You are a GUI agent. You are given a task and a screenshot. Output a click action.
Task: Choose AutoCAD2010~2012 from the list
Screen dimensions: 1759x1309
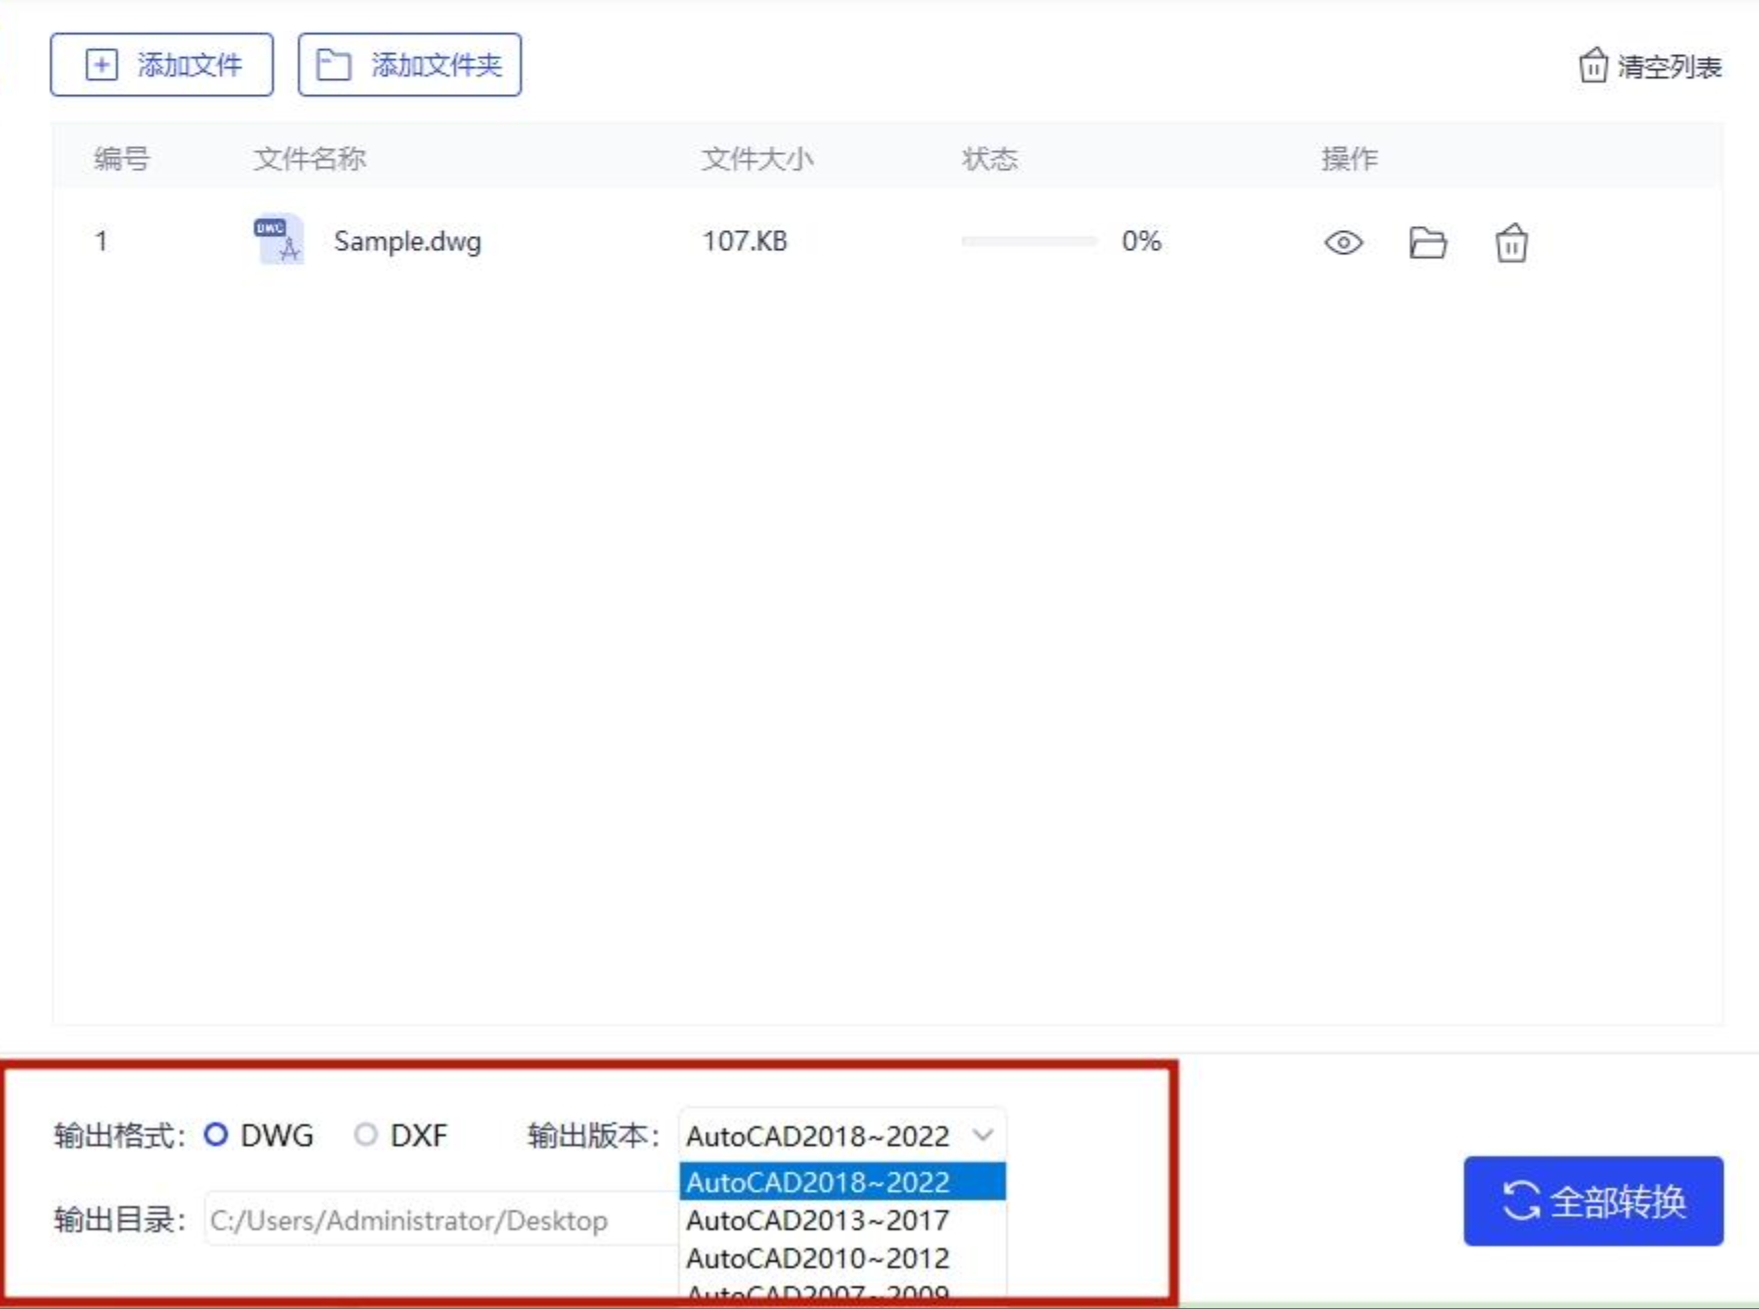click(842, 1258)
